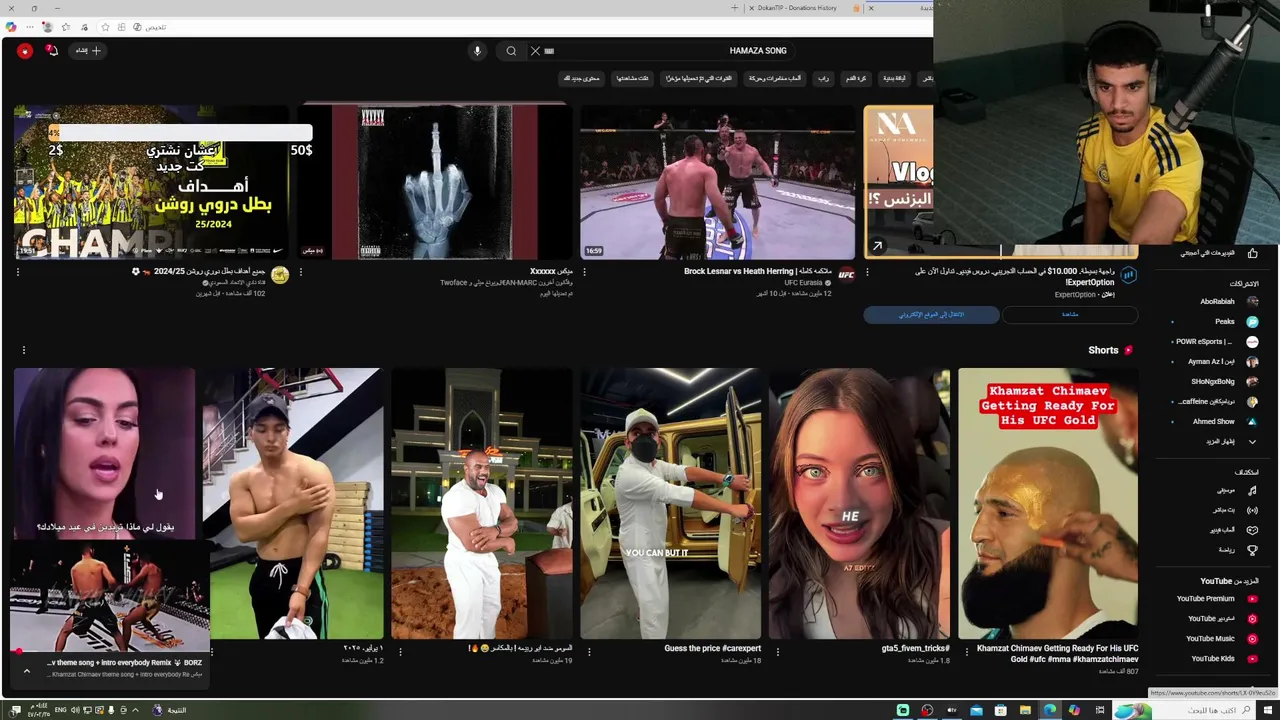Play the Guess the price #carexpert short

670,504
